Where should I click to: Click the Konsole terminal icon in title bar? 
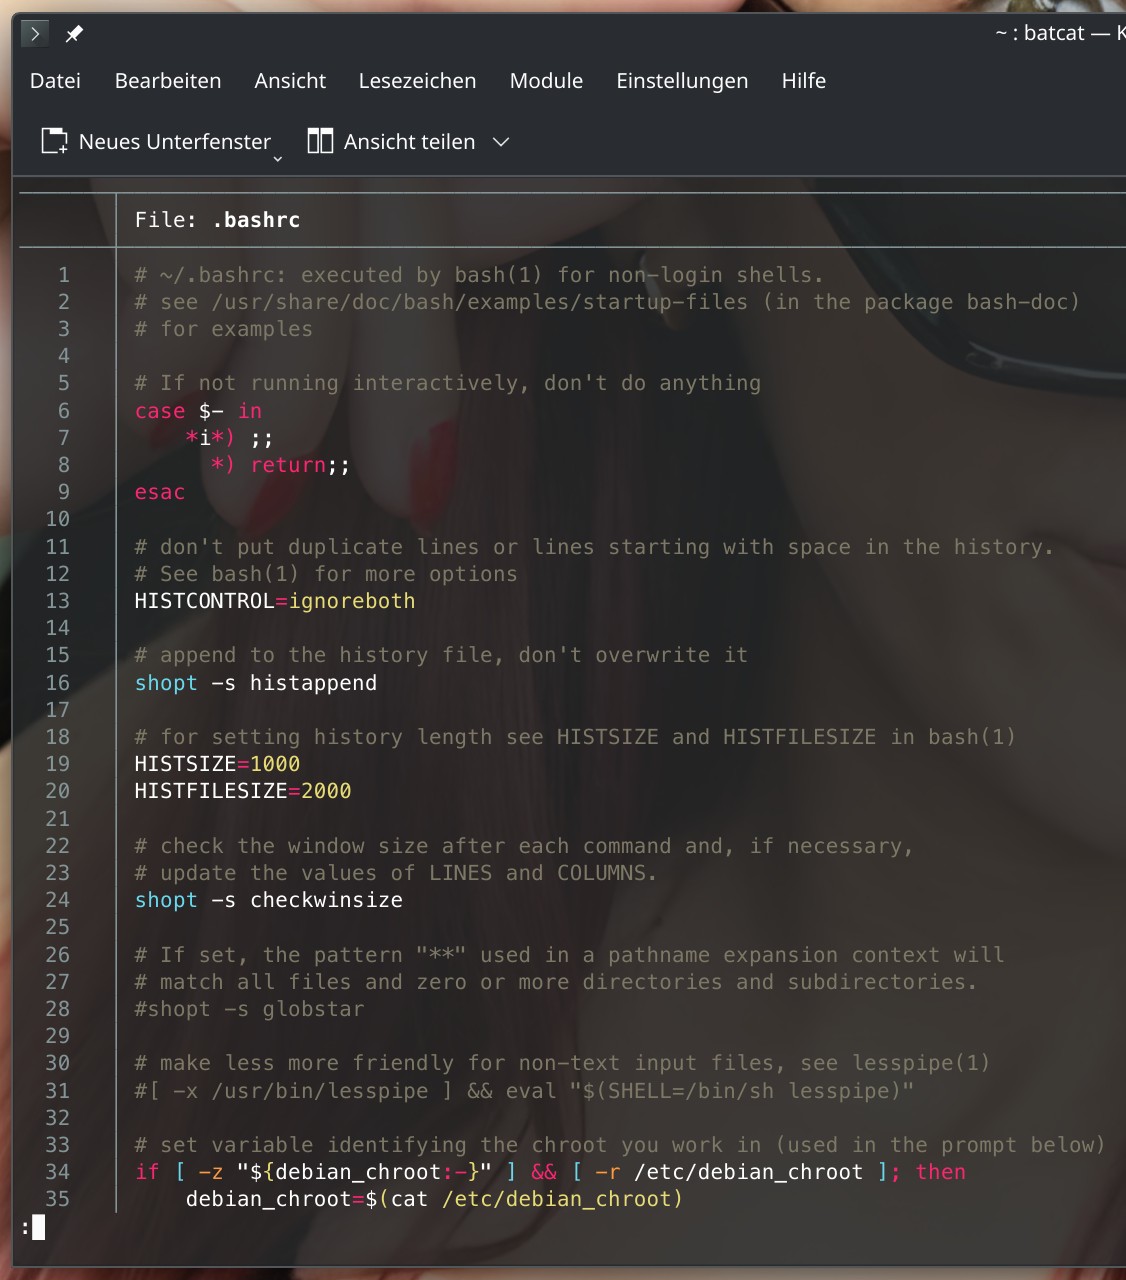(x=35, y=34)
